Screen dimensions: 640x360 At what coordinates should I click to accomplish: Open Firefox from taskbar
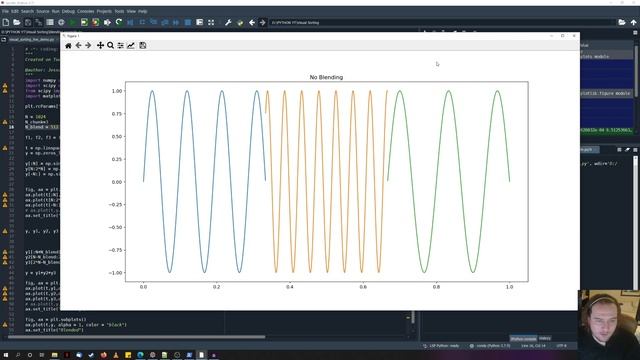coord(103,355)
